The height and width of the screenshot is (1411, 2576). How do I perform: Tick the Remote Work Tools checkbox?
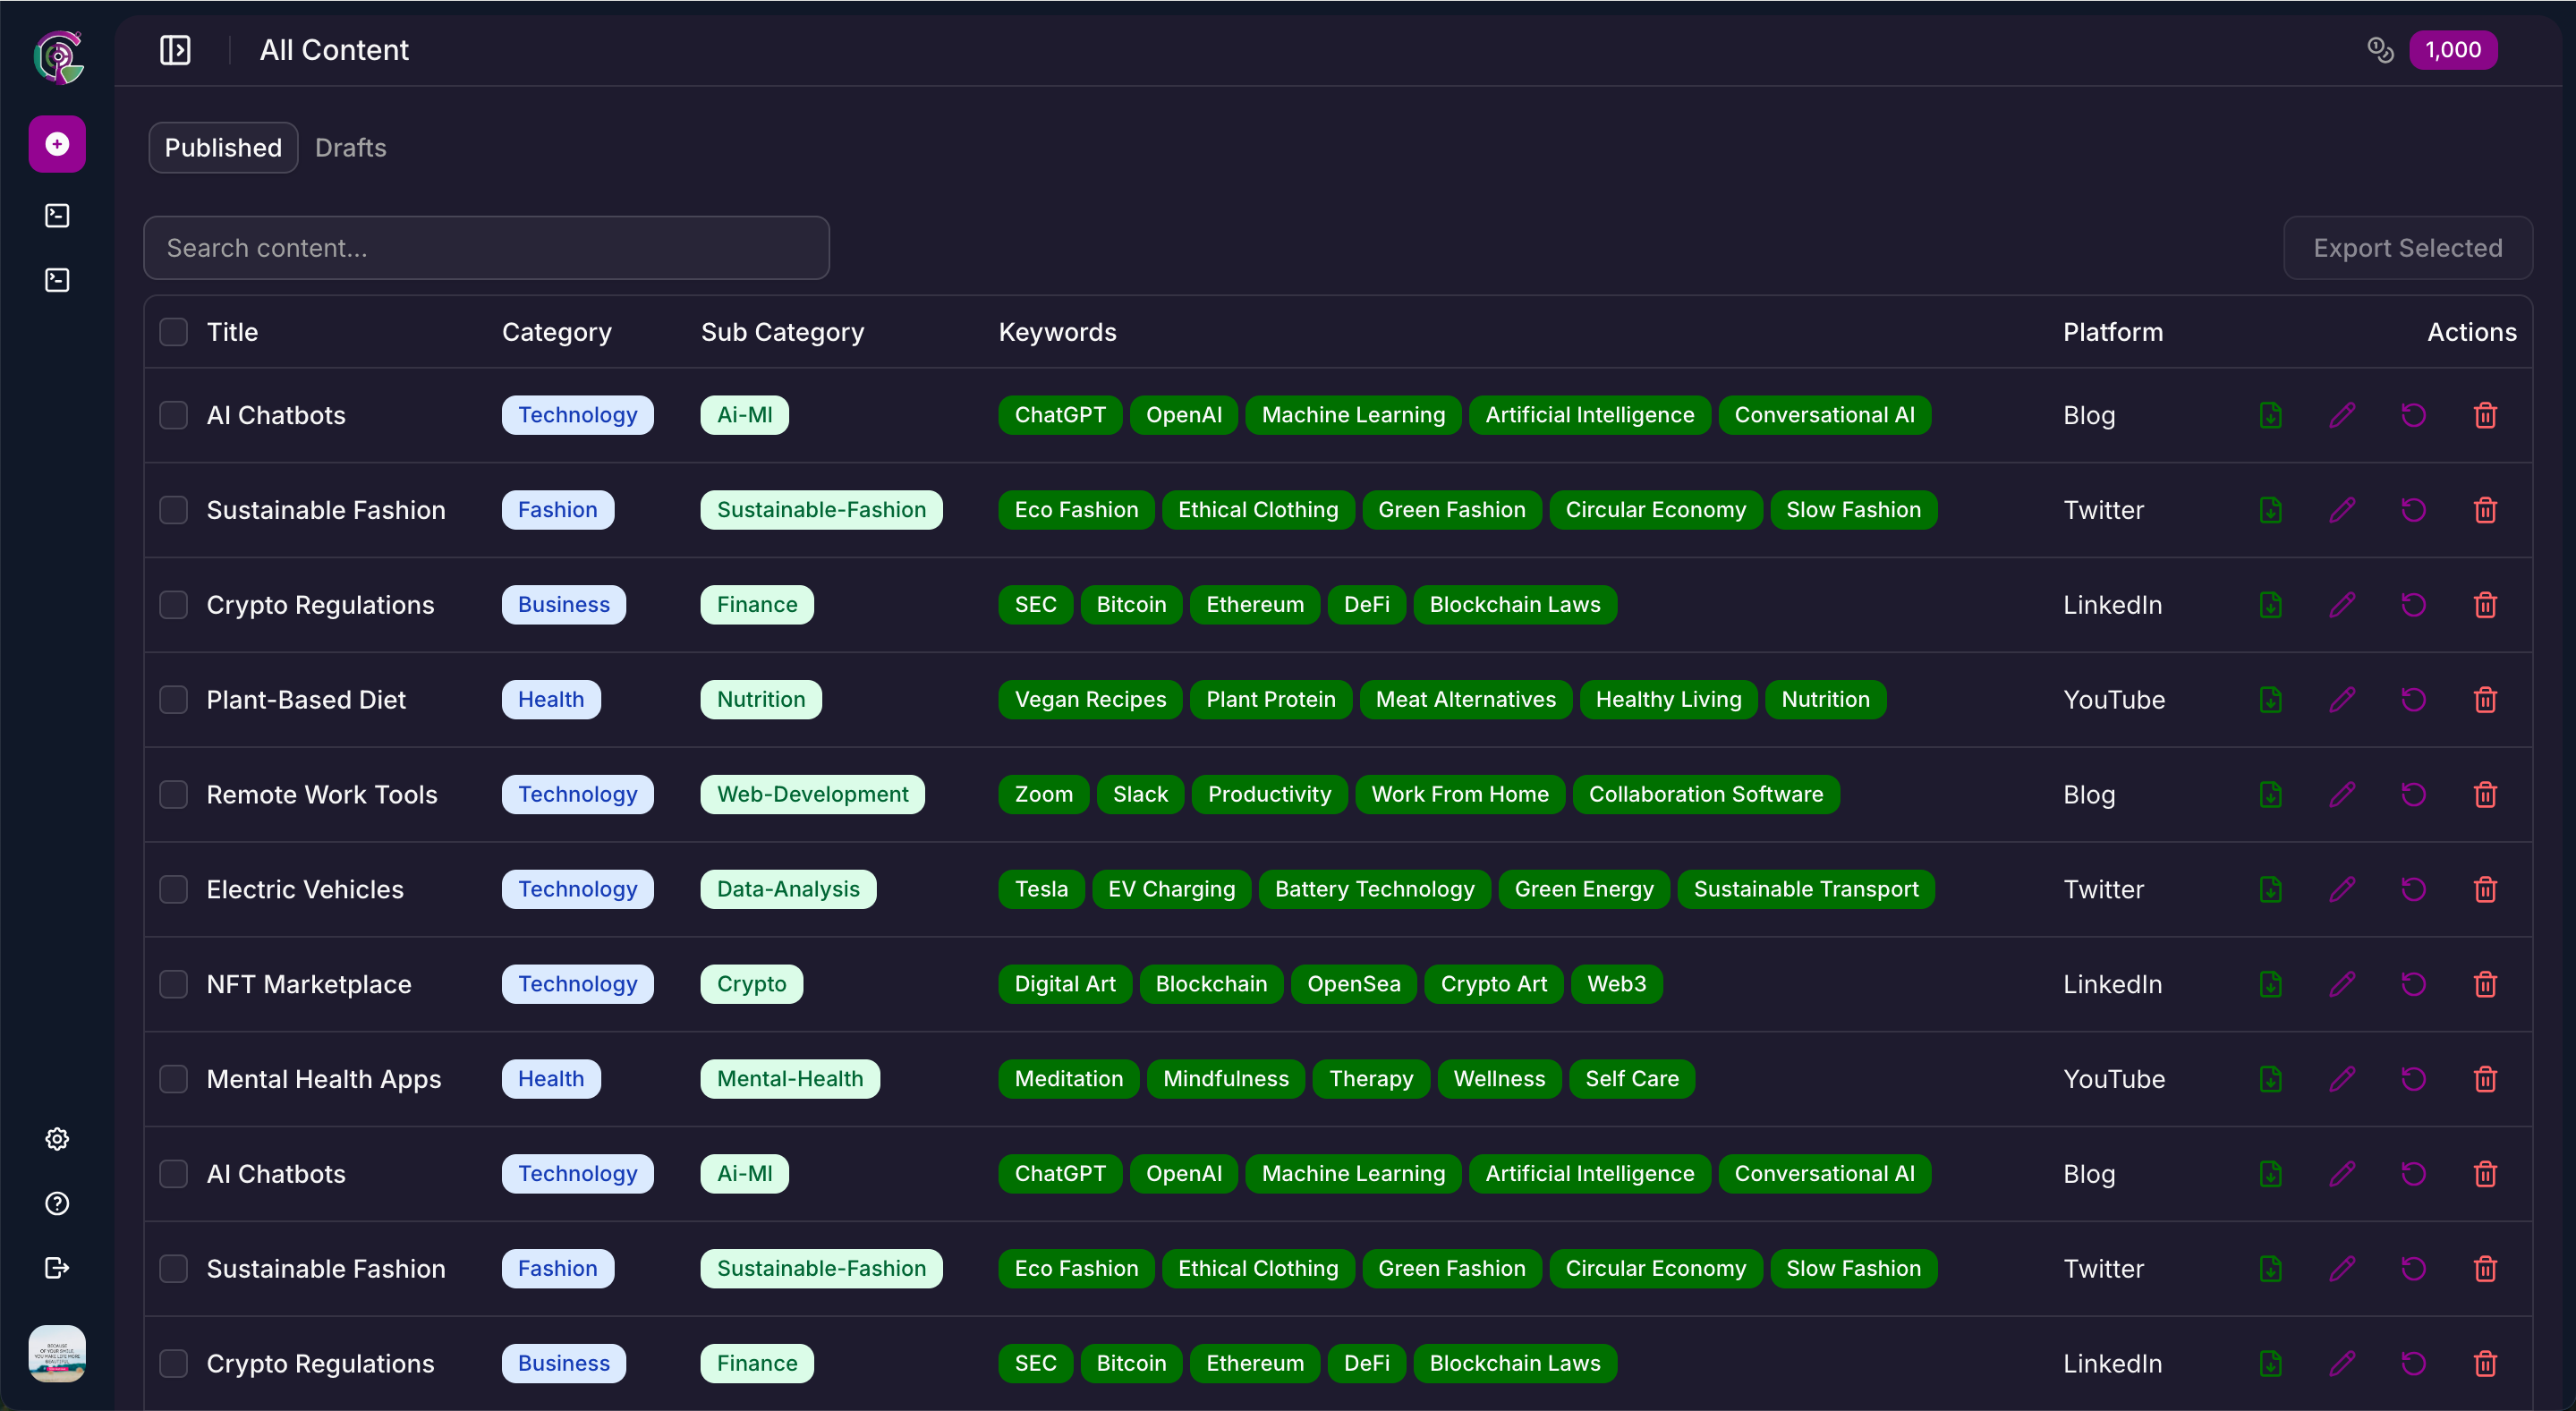coord(174,794)
